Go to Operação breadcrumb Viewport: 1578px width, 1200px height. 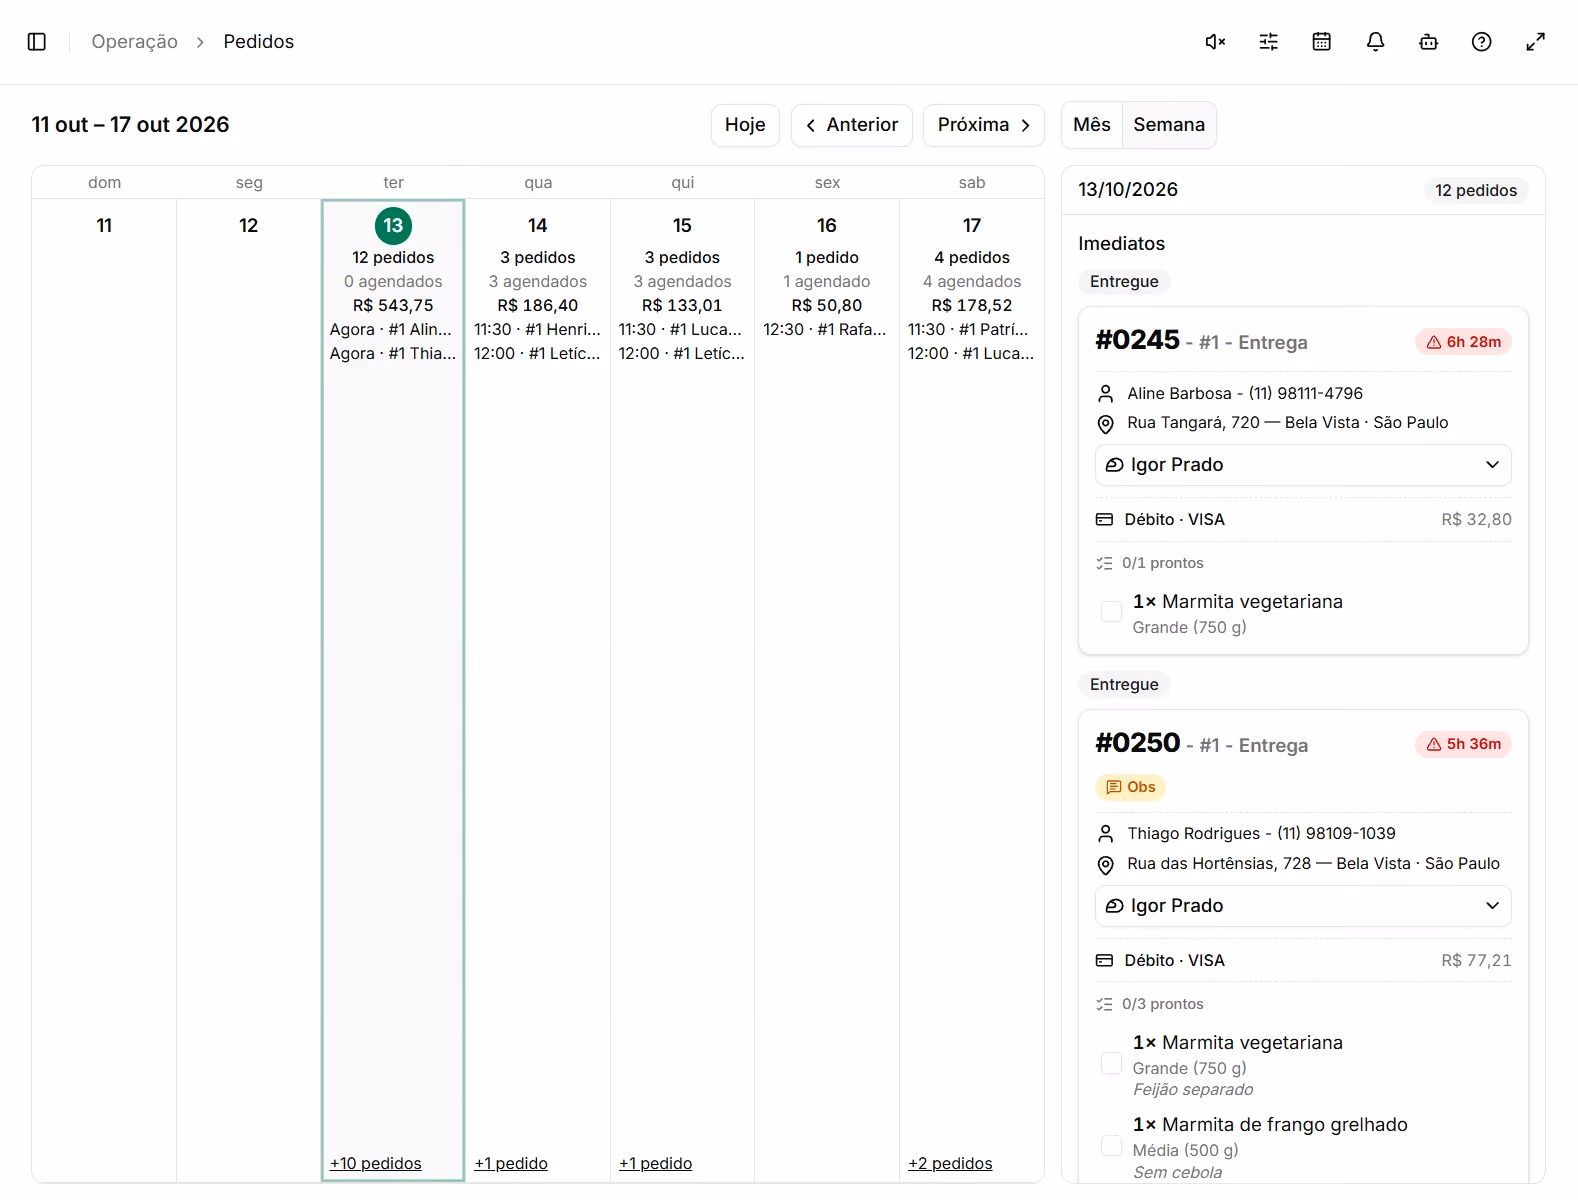pyautogui.click(x=135, y=41)
